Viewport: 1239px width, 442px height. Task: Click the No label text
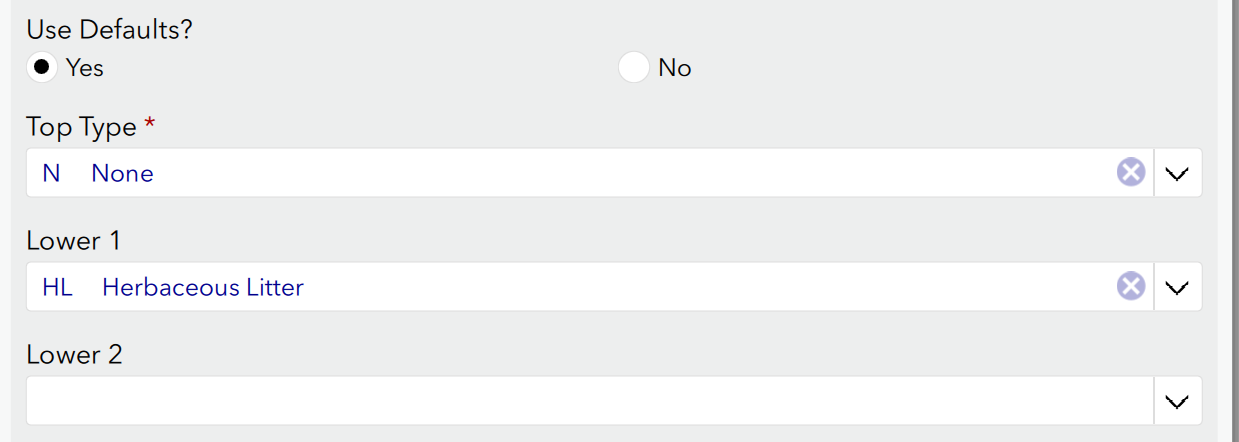pos(675,68)
